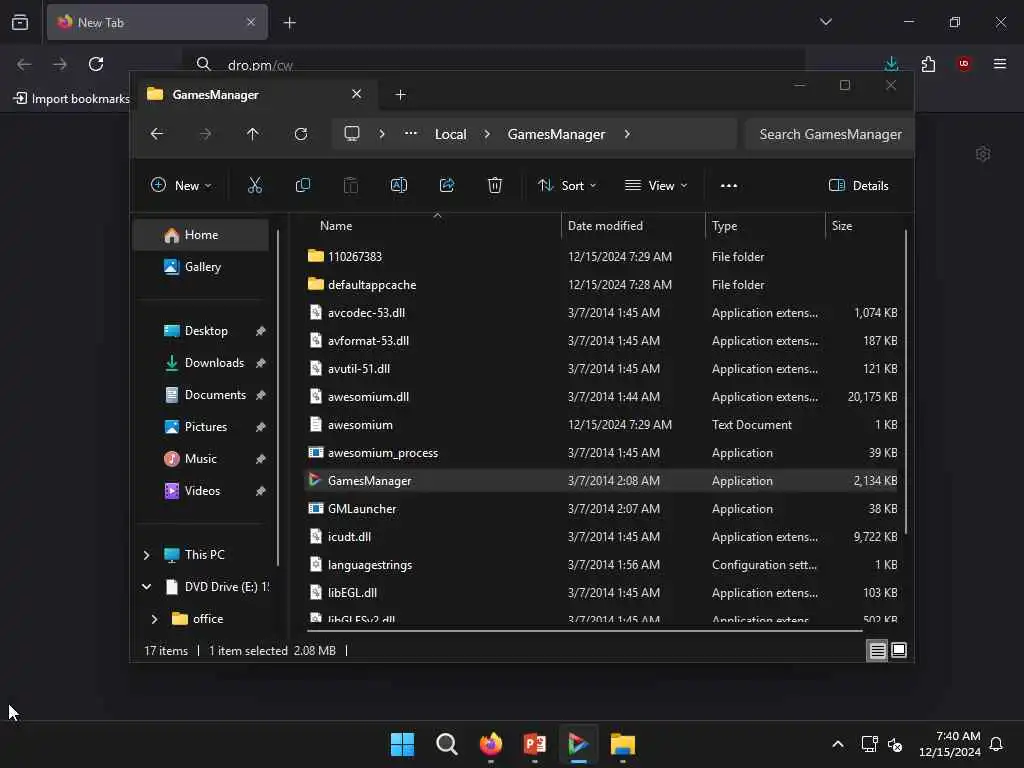Expand This PC in navigation pane
Viewport: 1024px width, 768px height.
coord(146,555)
